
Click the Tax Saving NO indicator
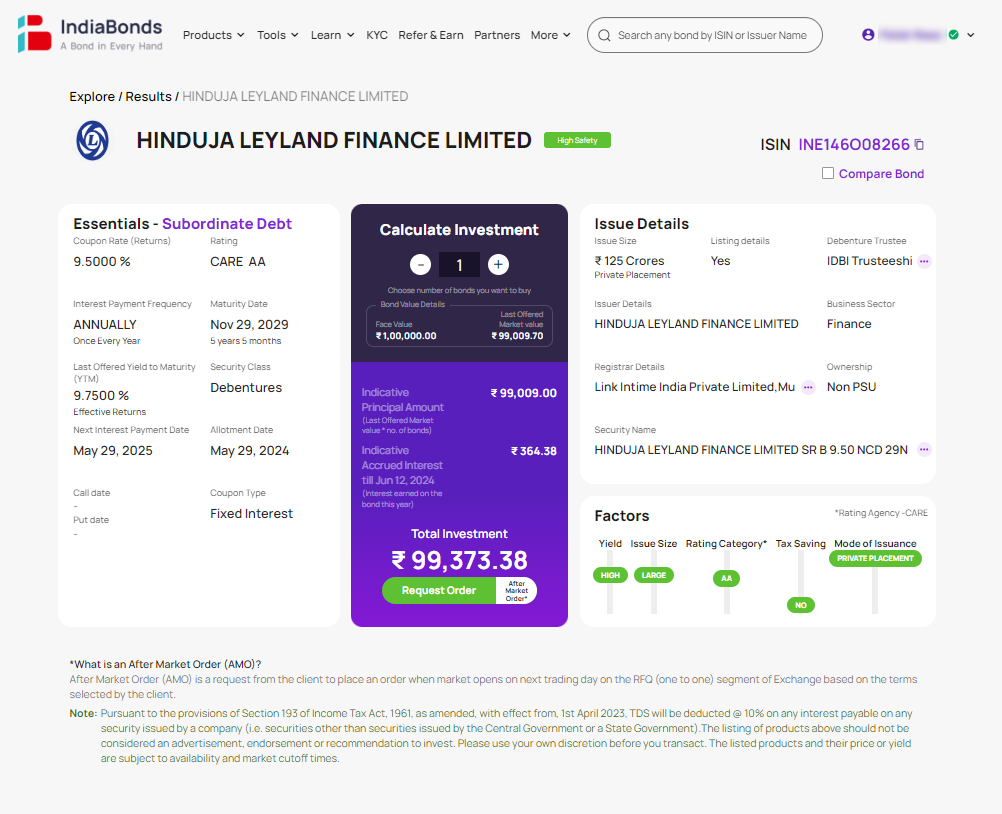tap(801, 605)
